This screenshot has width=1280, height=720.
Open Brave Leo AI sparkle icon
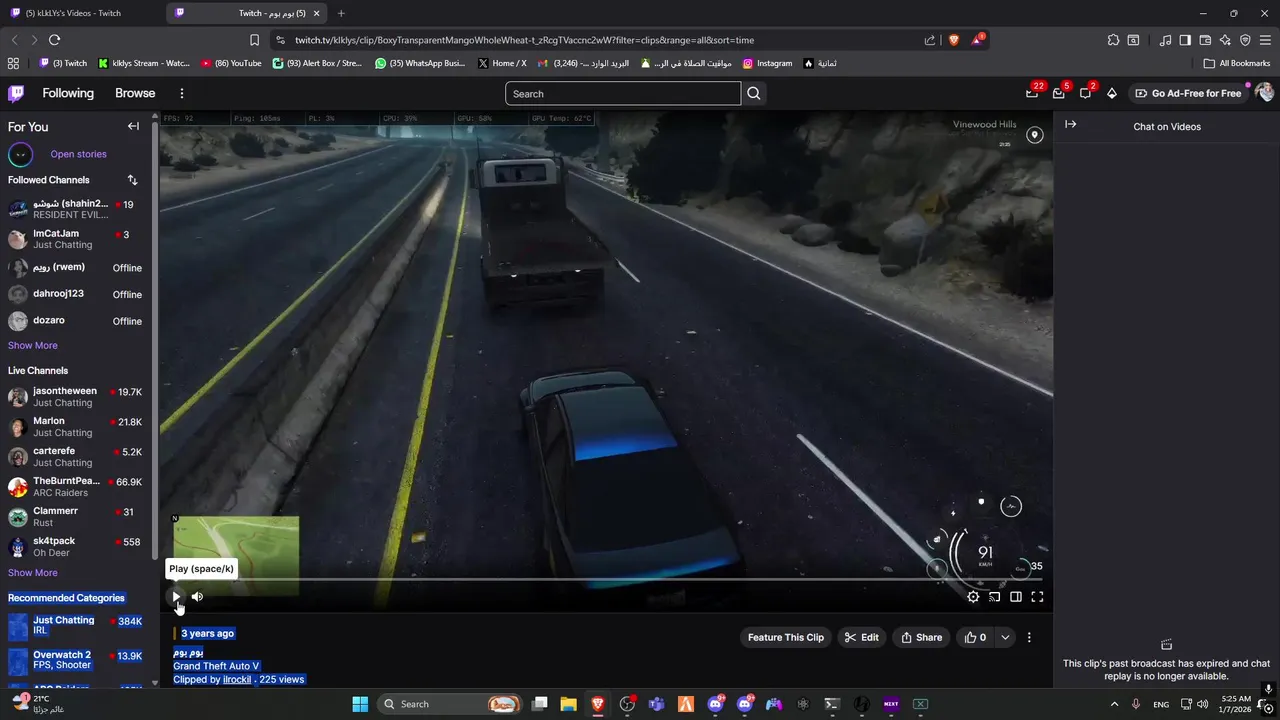pyautogui.click(x=1225, y=40)
